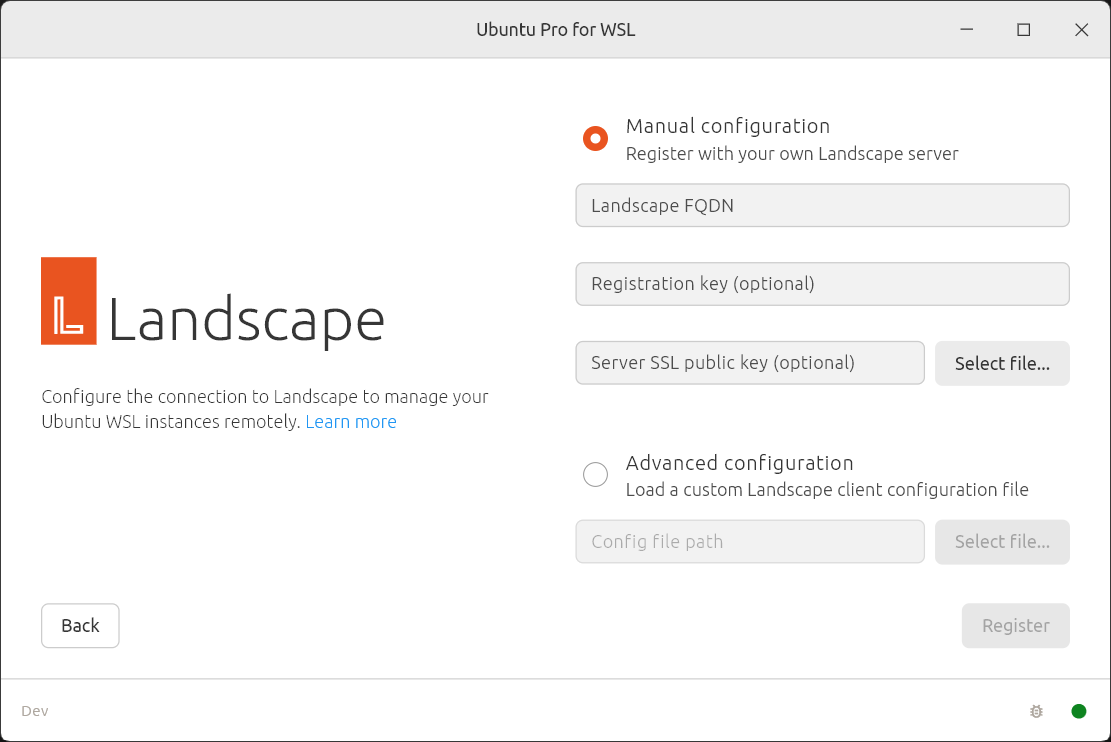
Task: Open Select file for Config file path
Action: point(1002,541)
